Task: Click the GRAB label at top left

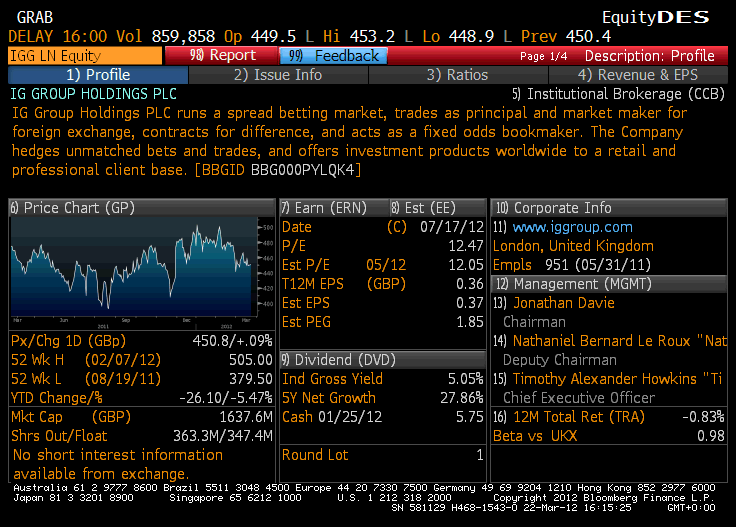Action: point(35,17)
